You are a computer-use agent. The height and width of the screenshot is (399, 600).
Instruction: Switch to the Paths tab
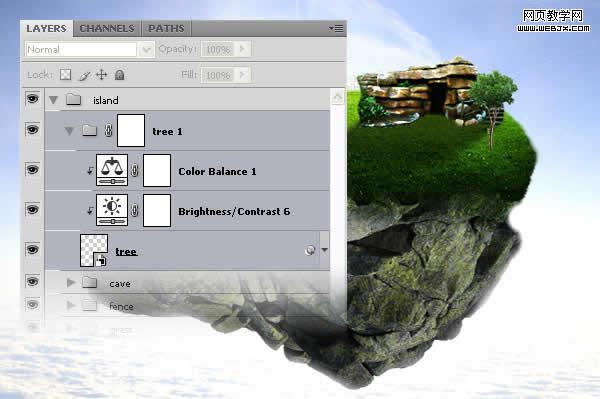[x=166, y=29]
